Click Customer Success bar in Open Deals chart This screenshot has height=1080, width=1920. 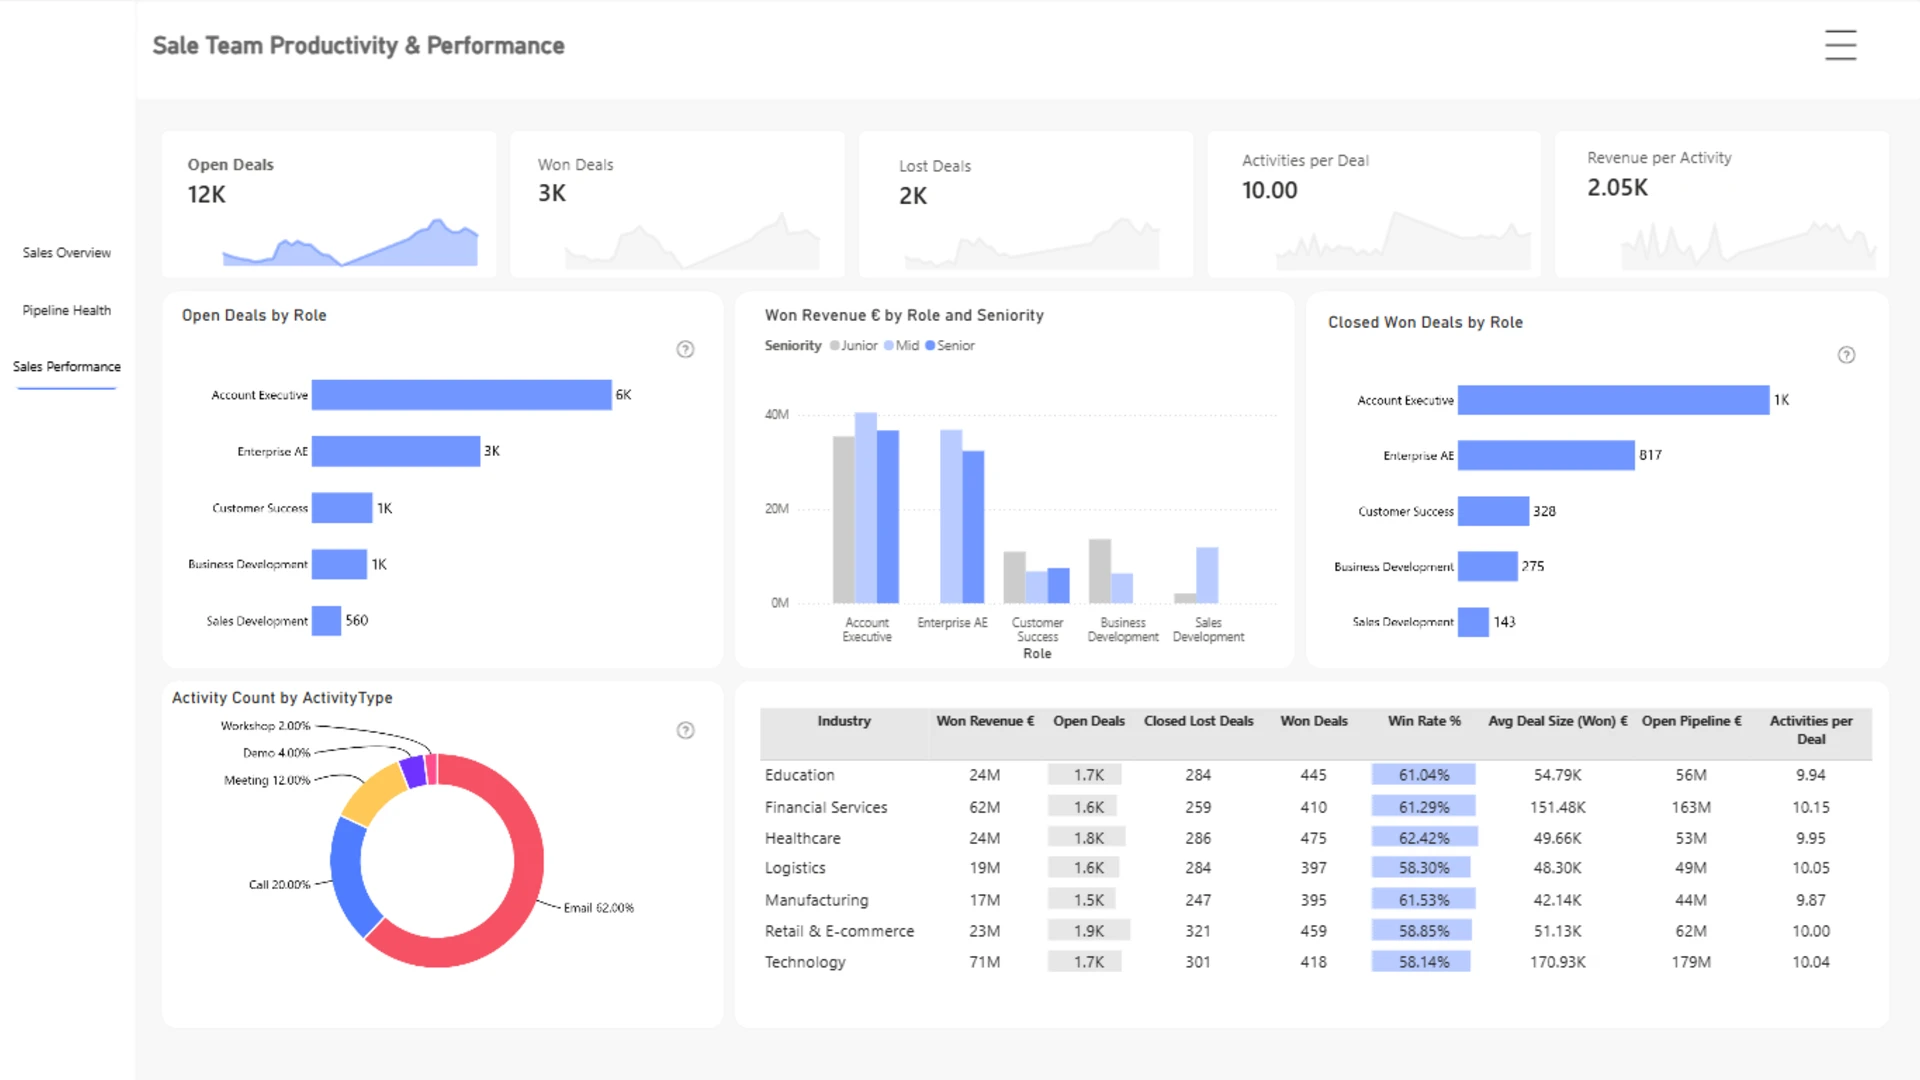coord(342,508)
